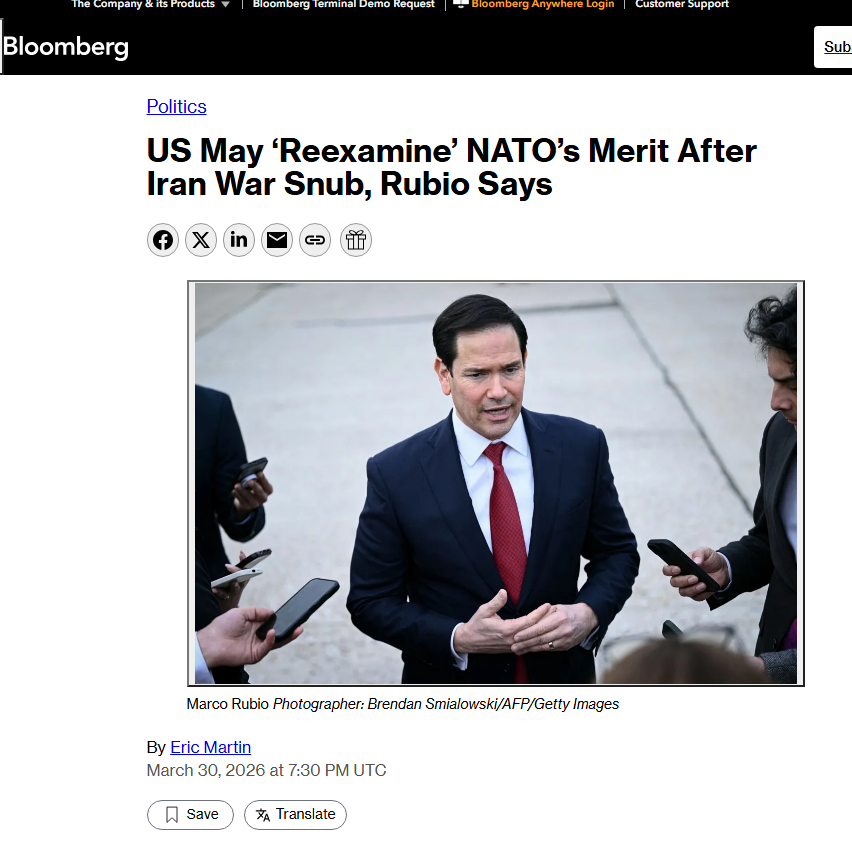Screen dimensions: 852x847
Task: Click the Bloomberg logo
Action: tap(66, 47)
